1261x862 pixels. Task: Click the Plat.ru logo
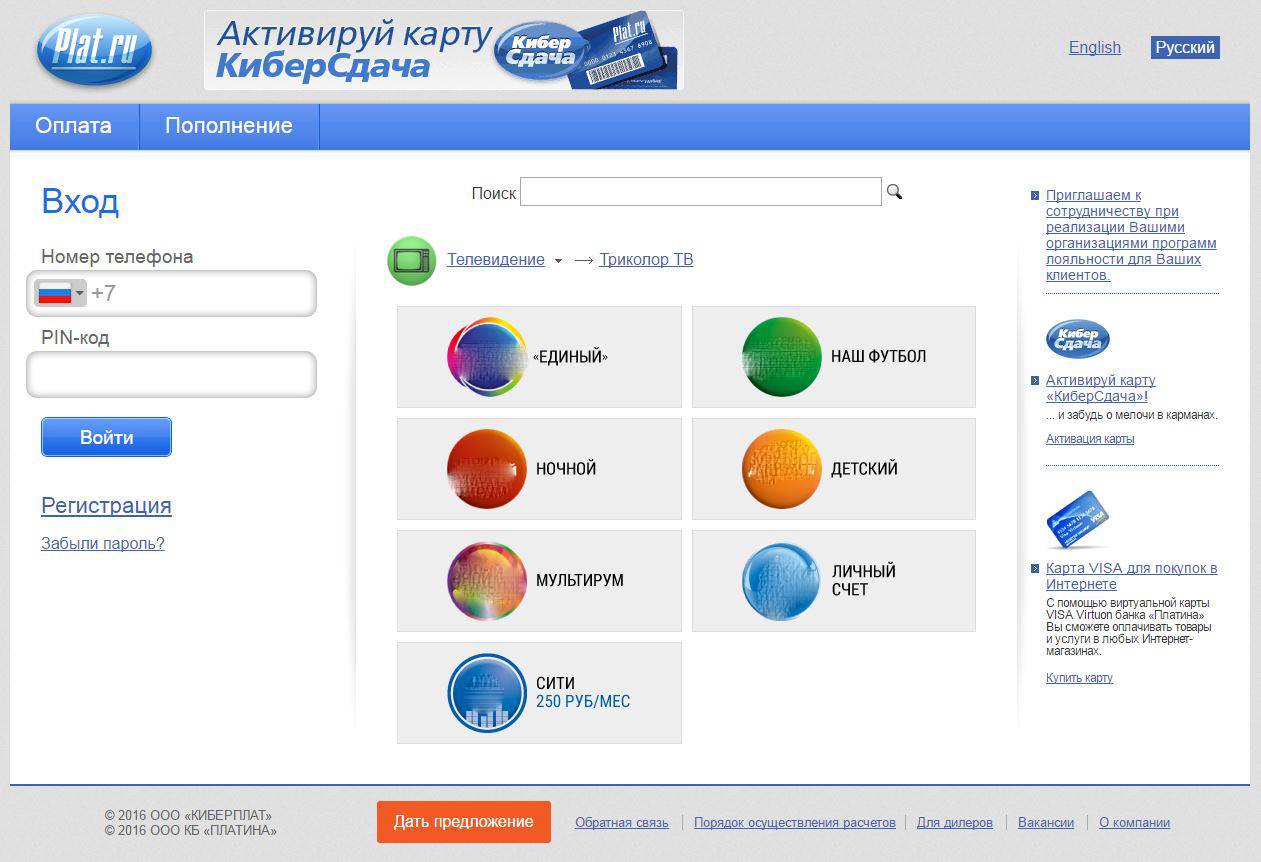click(94, 49)
